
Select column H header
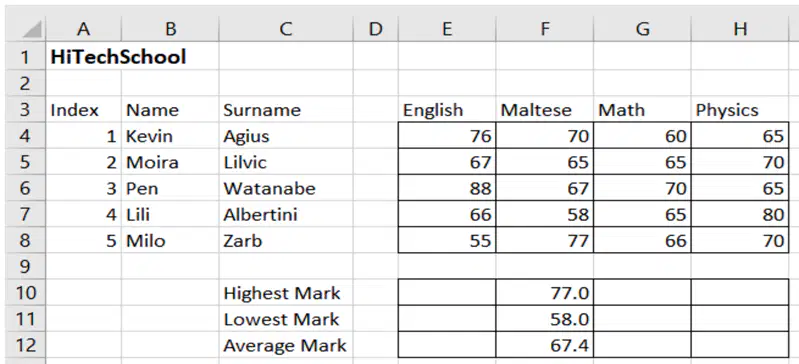740,29
